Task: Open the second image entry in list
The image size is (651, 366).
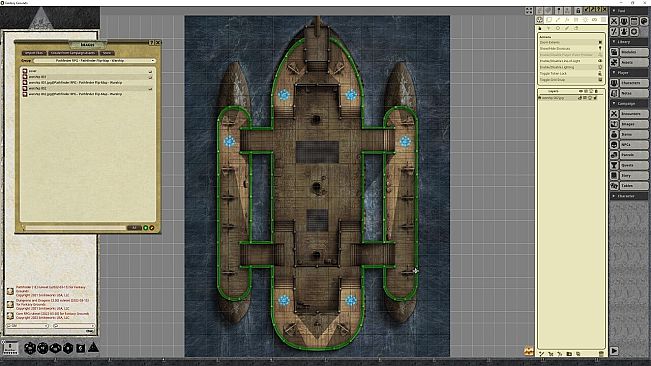Action: pyautogui.click(x=87, y=77)
